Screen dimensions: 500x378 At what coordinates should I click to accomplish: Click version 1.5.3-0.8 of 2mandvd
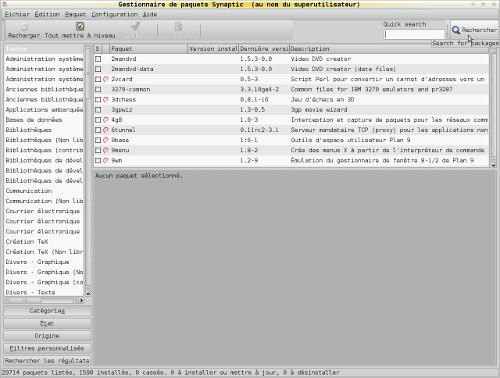click(x=256, y=59)
